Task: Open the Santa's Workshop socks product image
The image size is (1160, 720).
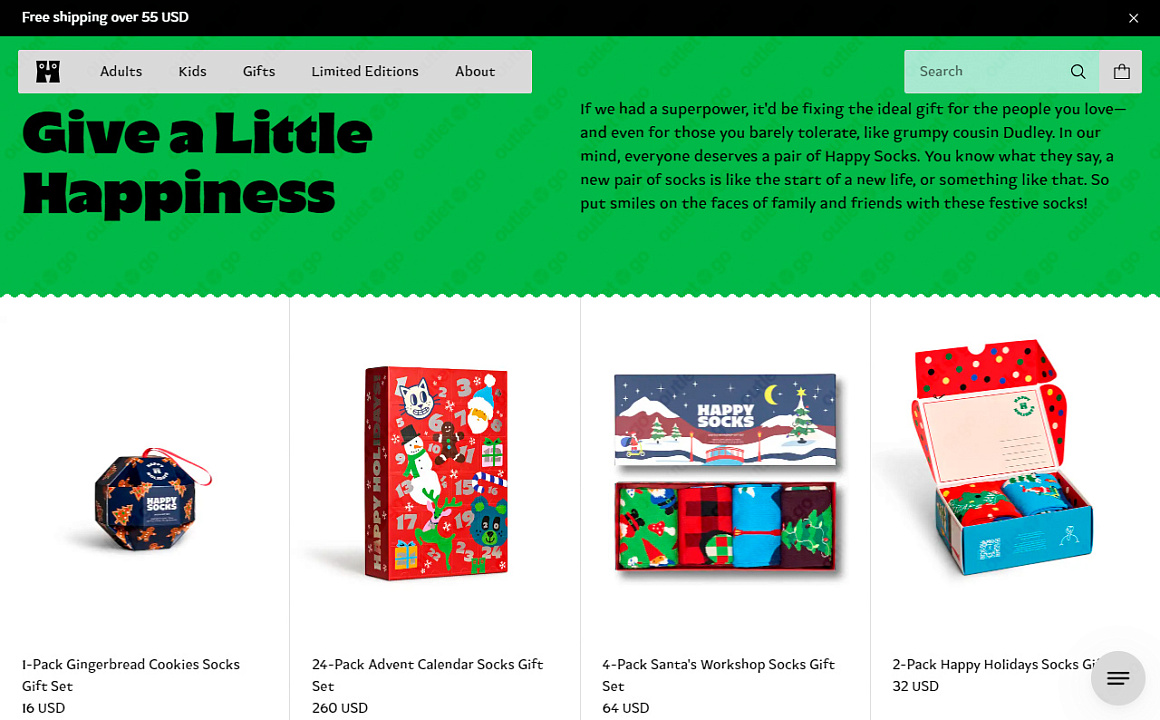Action: 726,471
